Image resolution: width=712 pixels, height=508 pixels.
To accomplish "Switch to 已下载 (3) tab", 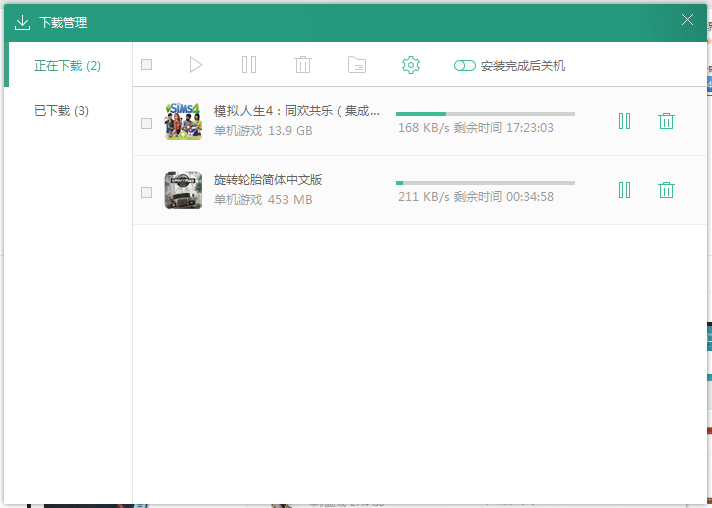I will 61,111.
